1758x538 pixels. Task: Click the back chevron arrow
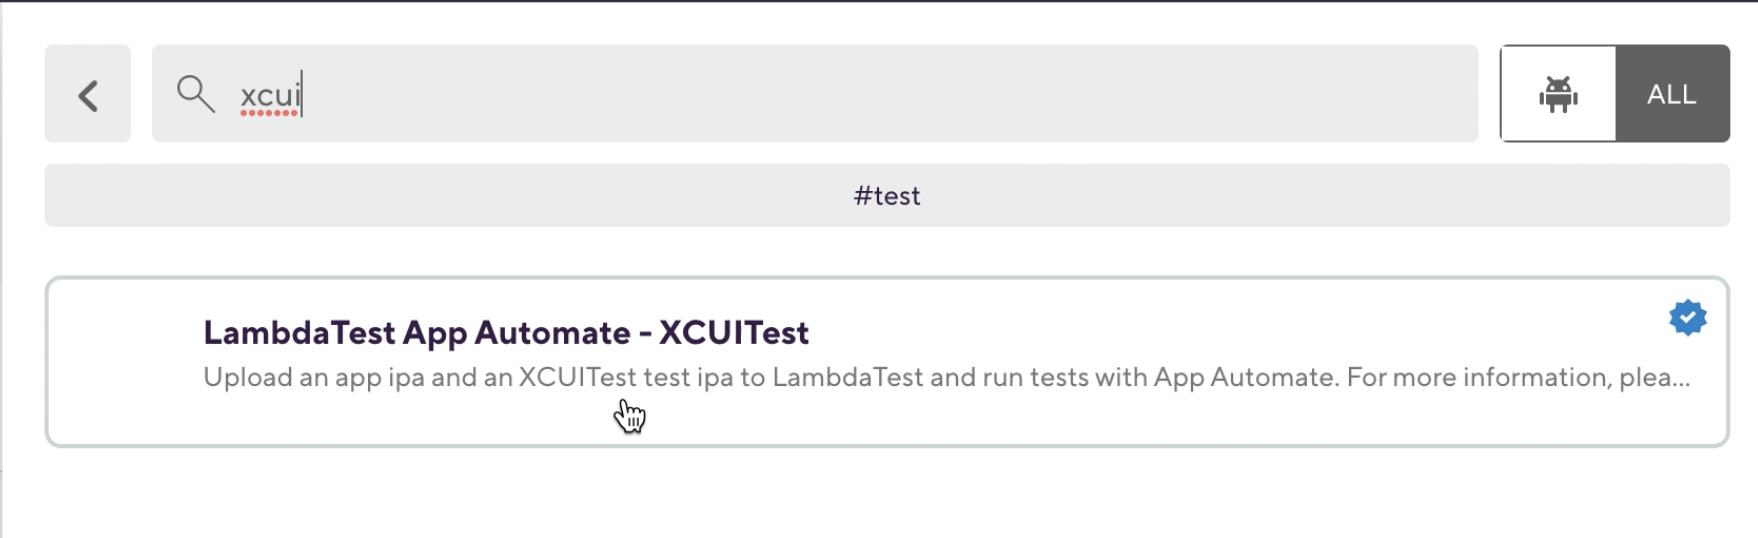coord(88,94)
